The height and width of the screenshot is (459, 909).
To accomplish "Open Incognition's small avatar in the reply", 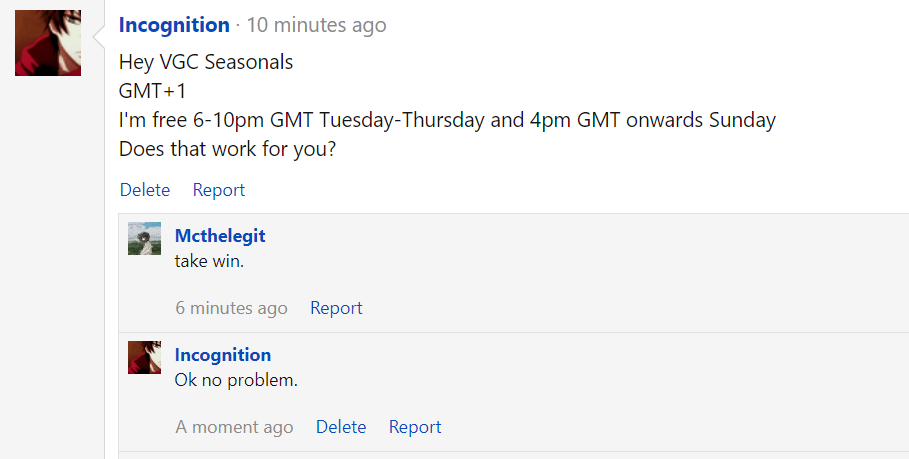I will point(144,357).
